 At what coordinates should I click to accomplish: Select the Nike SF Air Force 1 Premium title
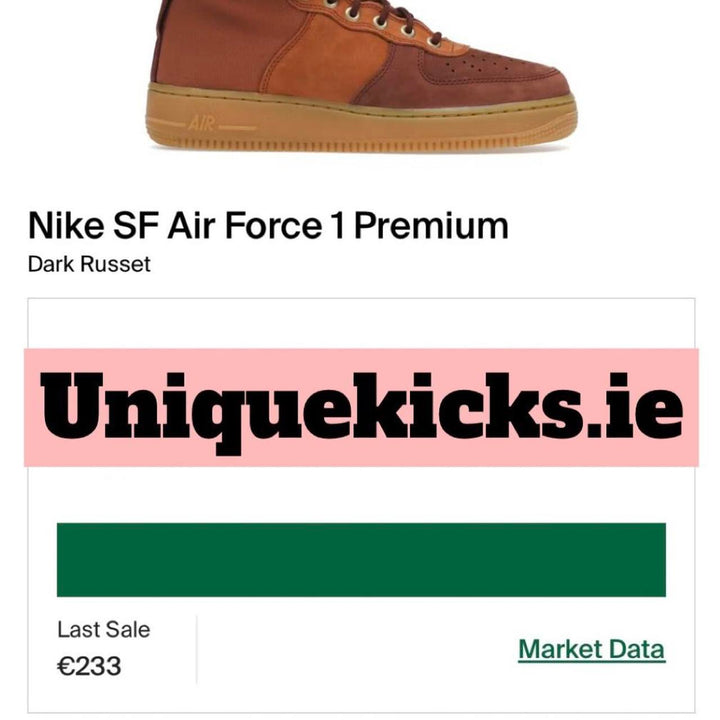pos(268,225)
